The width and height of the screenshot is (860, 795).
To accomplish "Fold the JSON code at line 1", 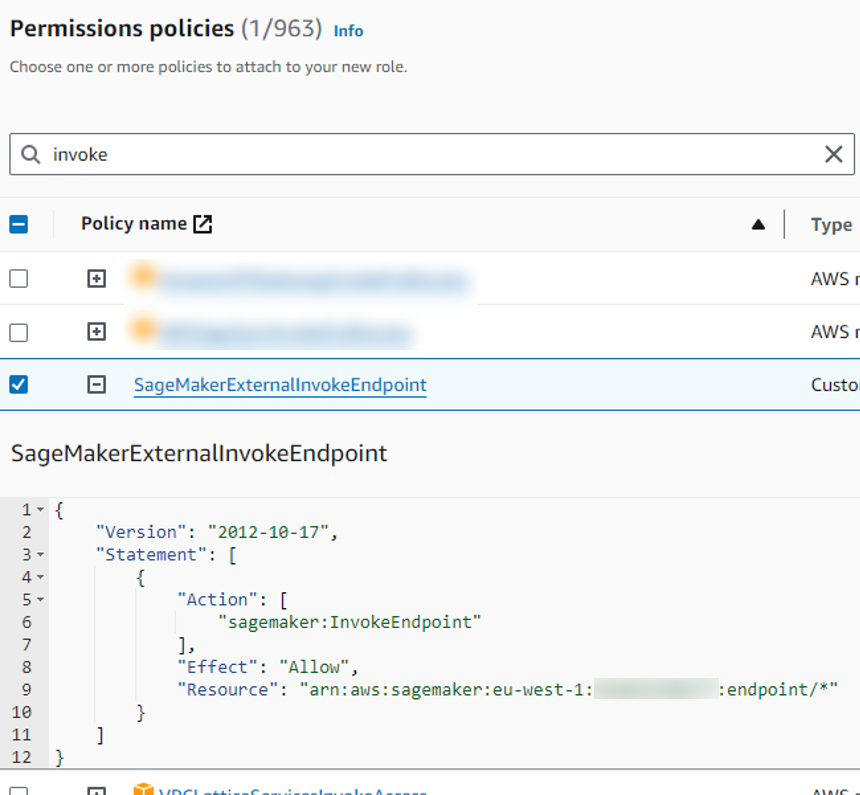I will pos(41,510).
